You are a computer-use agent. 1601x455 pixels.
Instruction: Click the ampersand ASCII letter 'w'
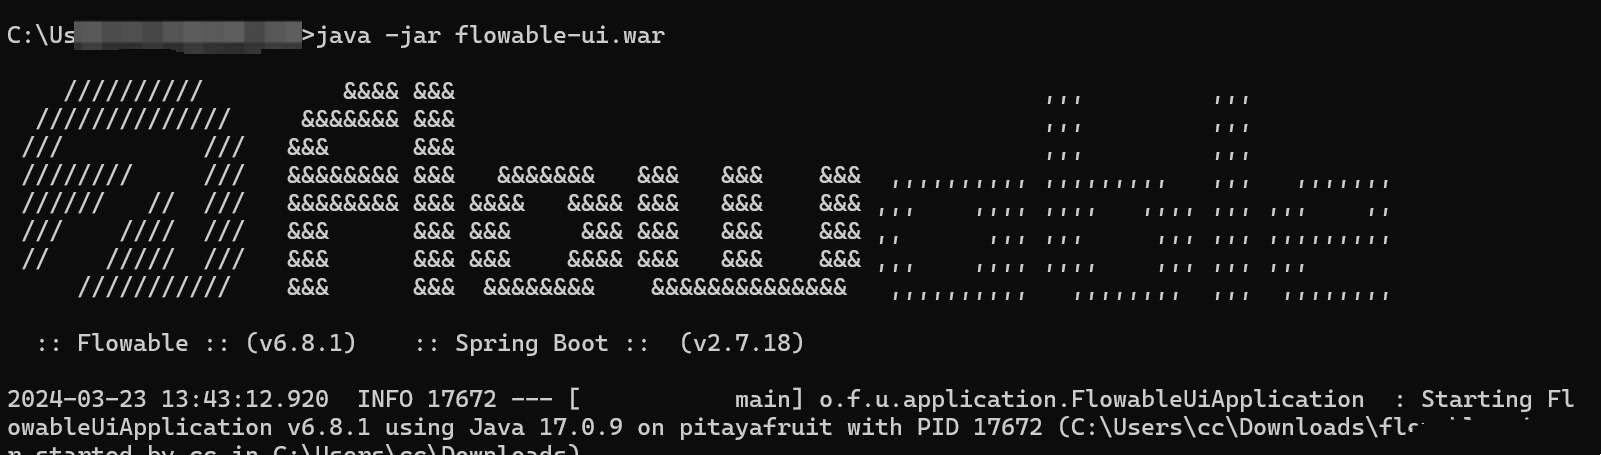(x=749, y=232)
